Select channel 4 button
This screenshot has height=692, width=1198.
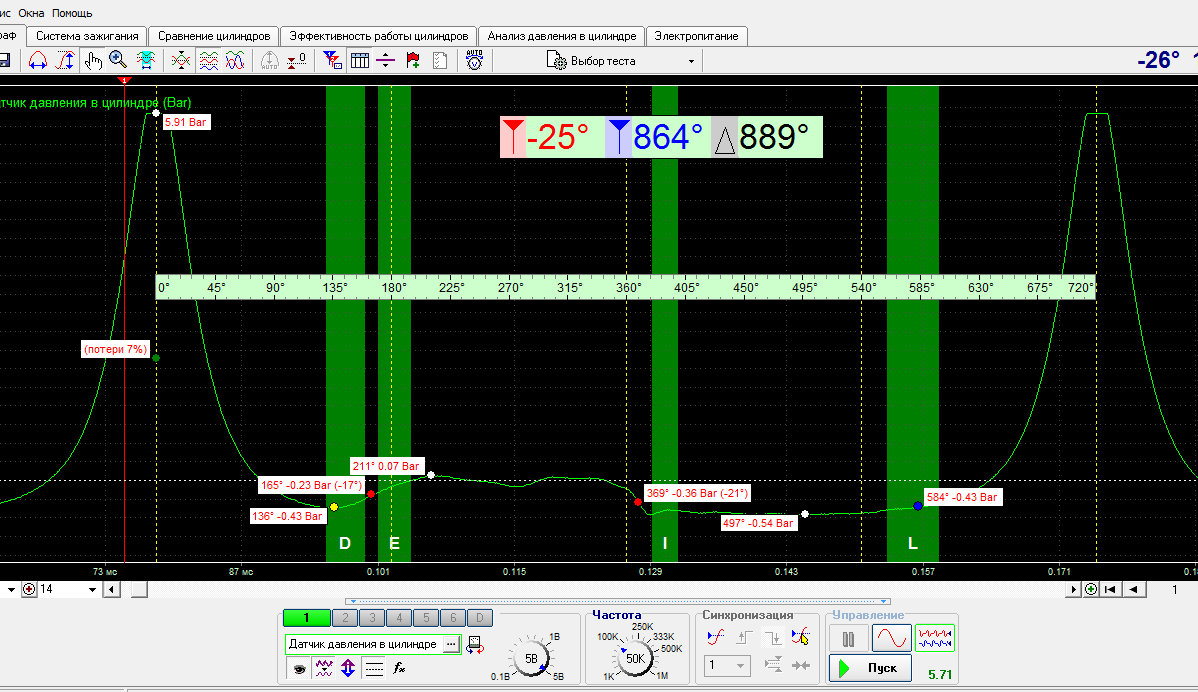point(399,618)
